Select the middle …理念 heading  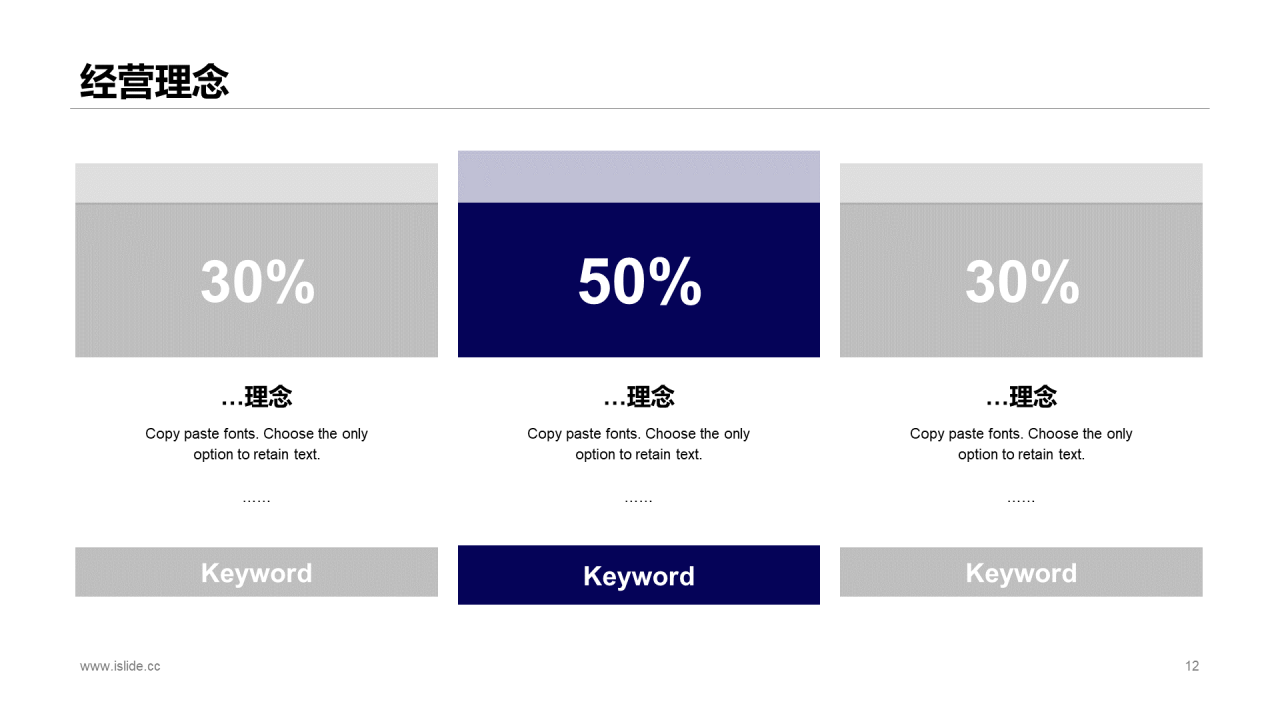(x=639, y=397)
